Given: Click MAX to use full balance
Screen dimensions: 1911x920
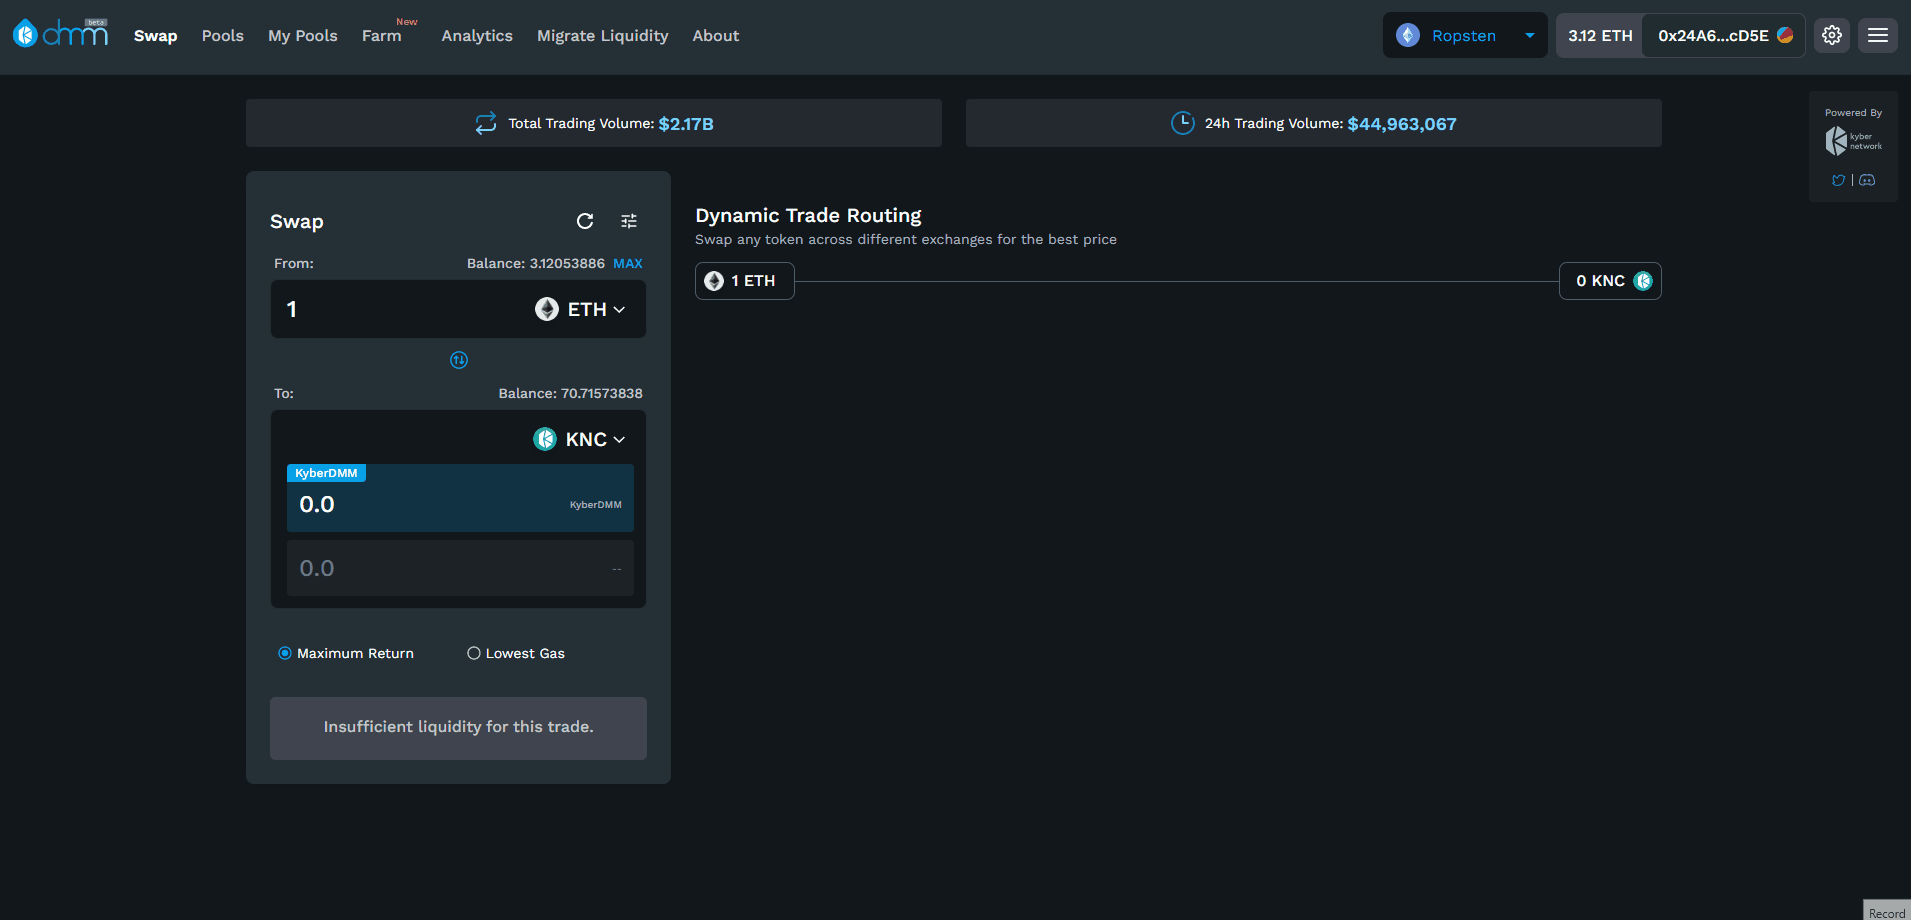Looking at the screenshot, I should click(x=627, y=263).
